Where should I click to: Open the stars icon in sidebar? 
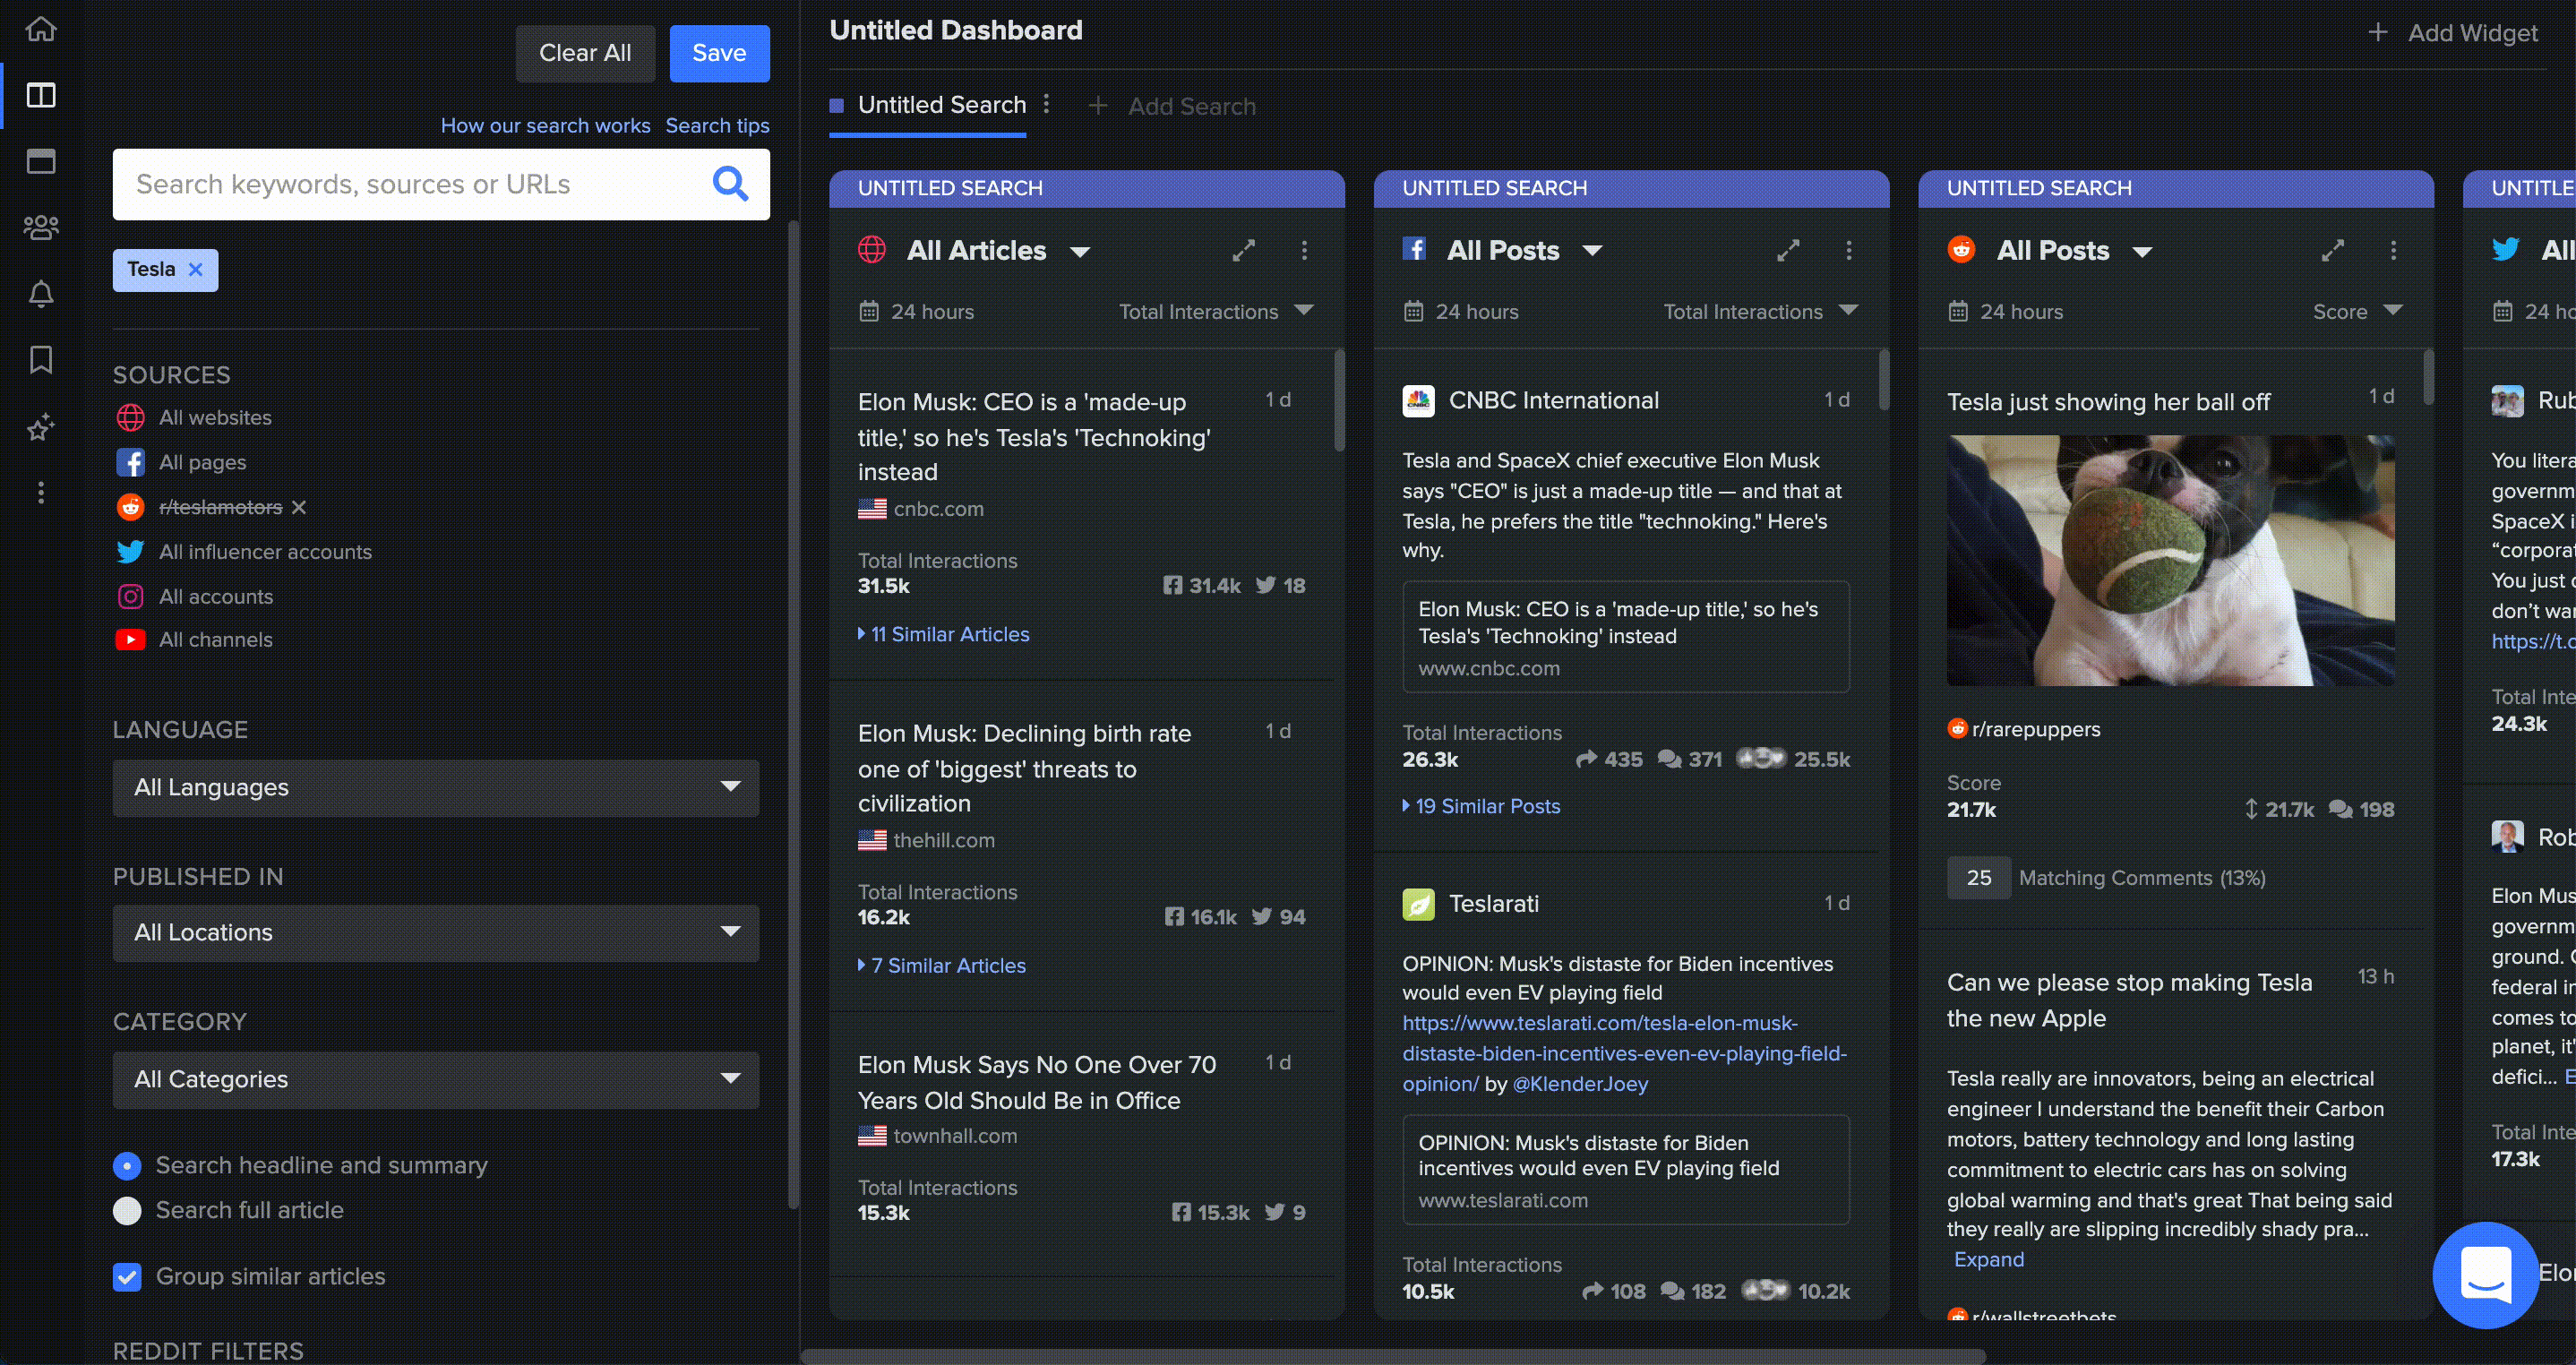pos(41,427)
